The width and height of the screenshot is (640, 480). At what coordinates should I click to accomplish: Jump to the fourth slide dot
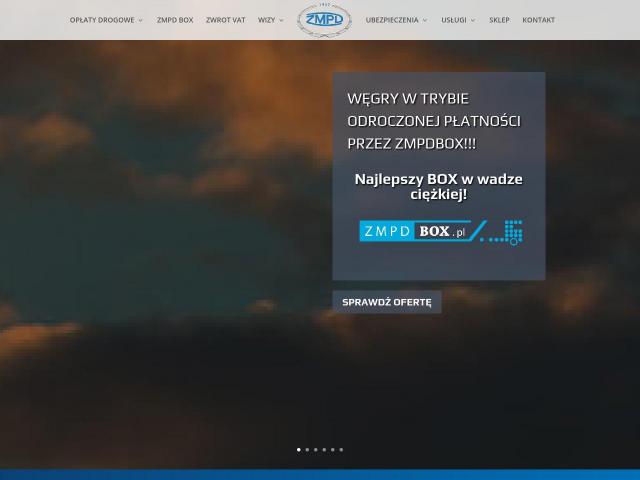(x=324, y=450)
